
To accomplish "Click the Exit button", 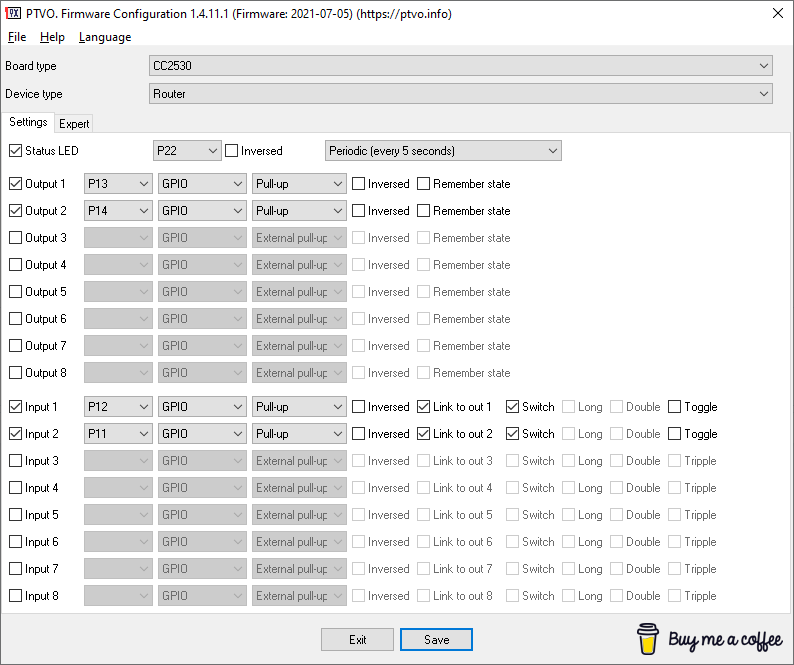I will click(358, 640).
